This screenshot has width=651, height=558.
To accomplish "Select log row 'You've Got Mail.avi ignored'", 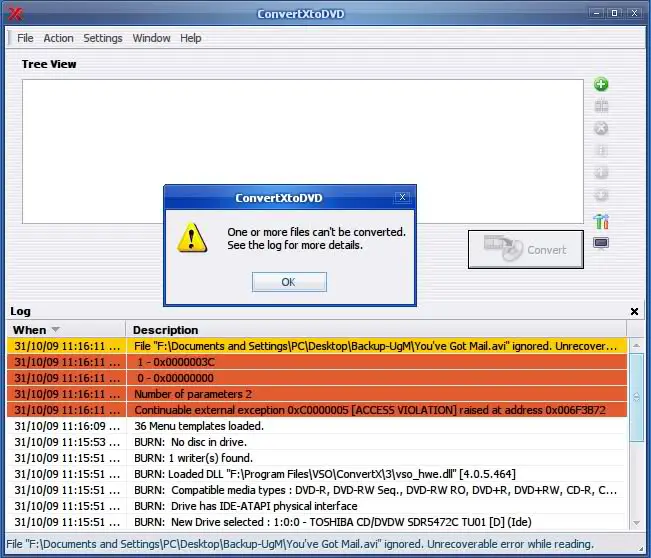I will [317, 346].
